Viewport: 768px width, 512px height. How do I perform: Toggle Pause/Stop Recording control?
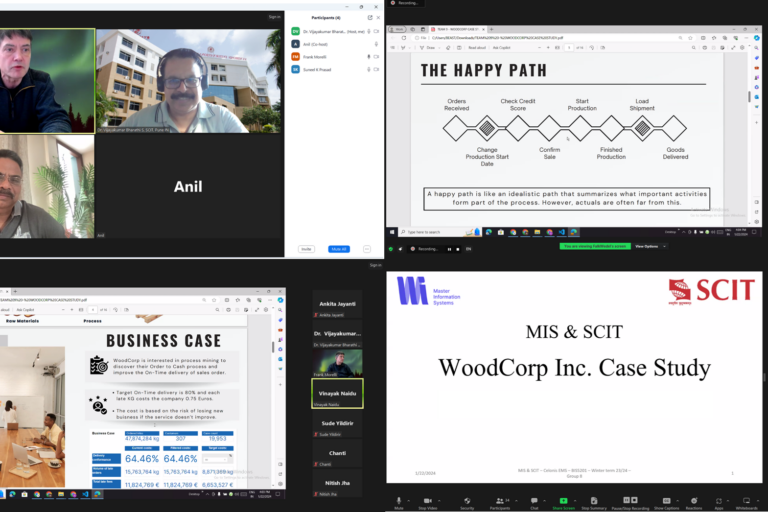coord(629,501)
